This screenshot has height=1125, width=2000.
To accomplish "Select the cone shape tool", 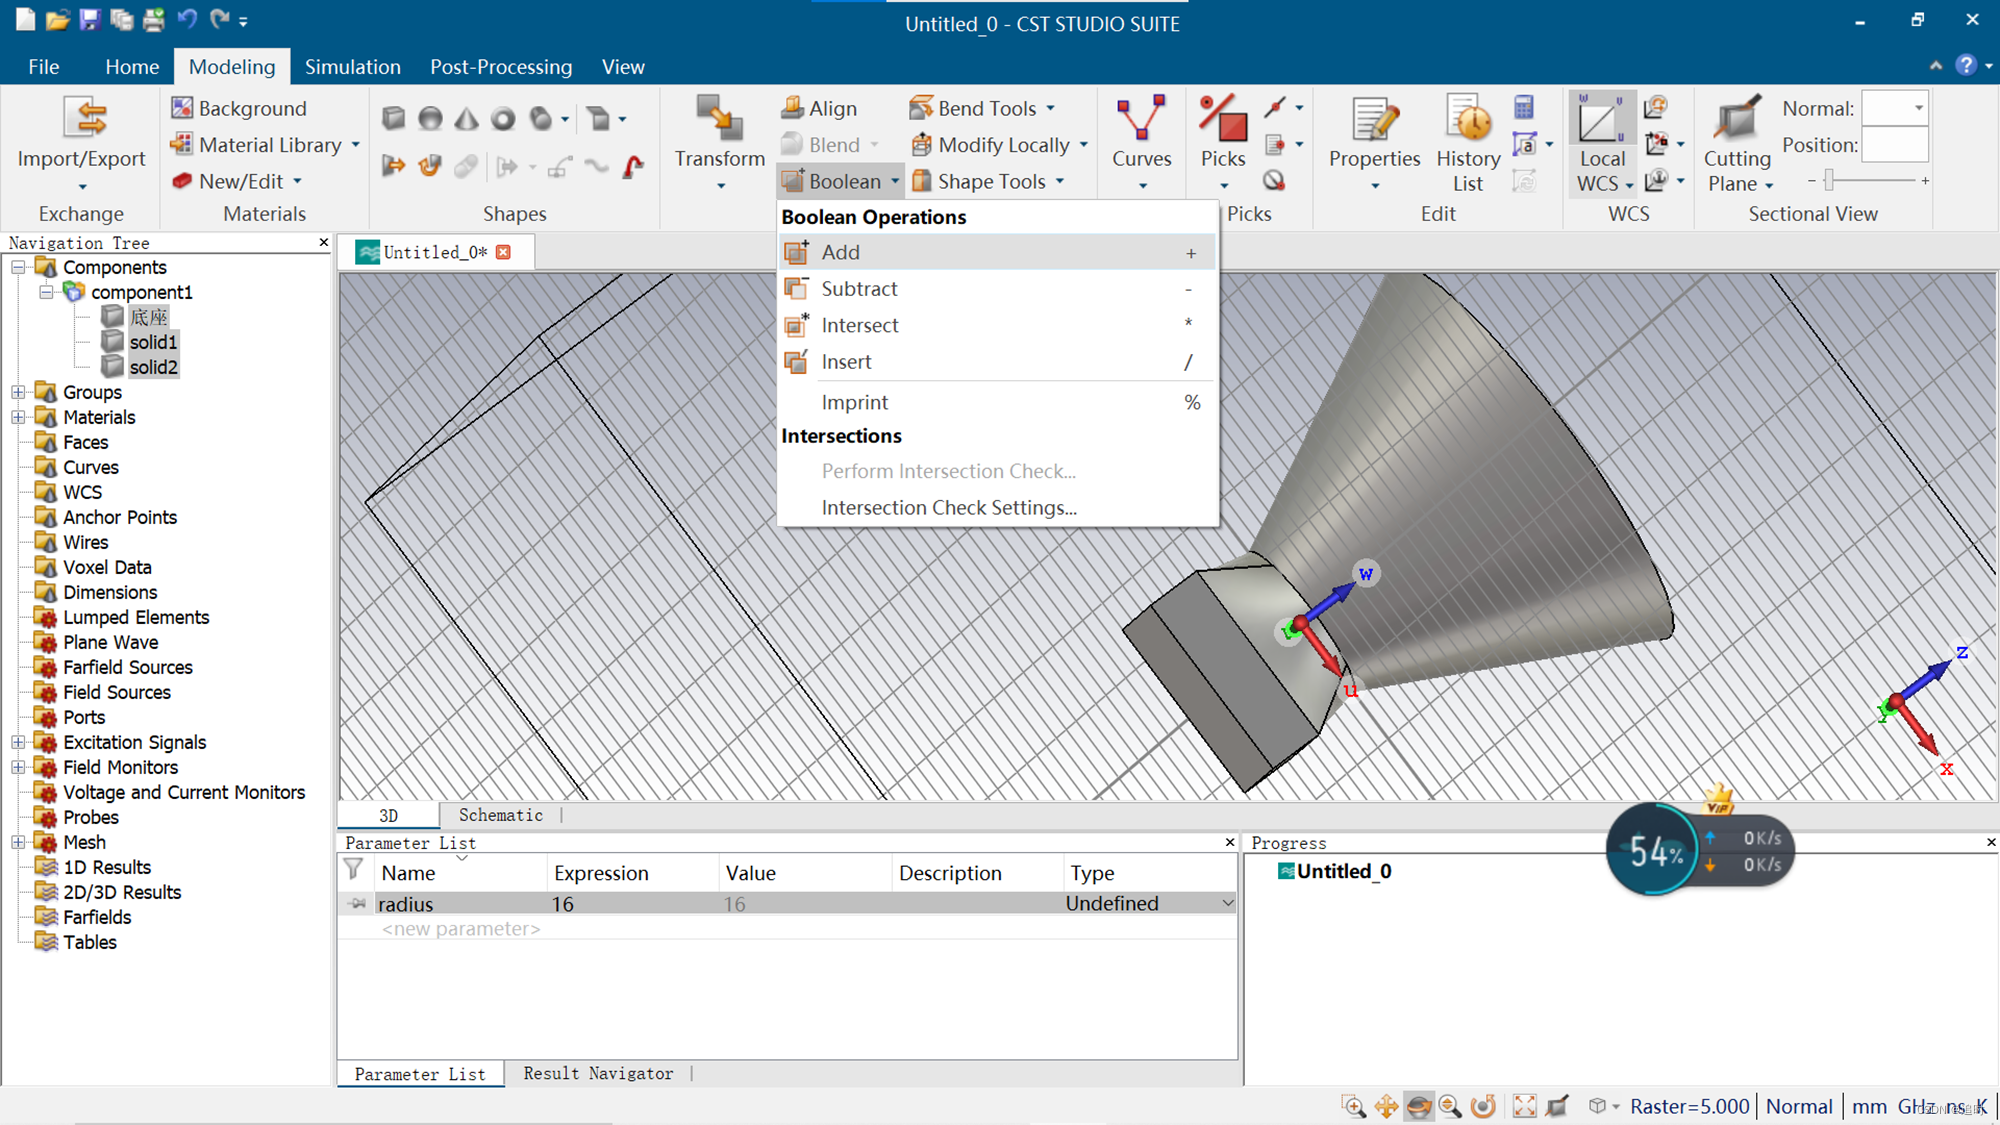I will coord(466,119).
